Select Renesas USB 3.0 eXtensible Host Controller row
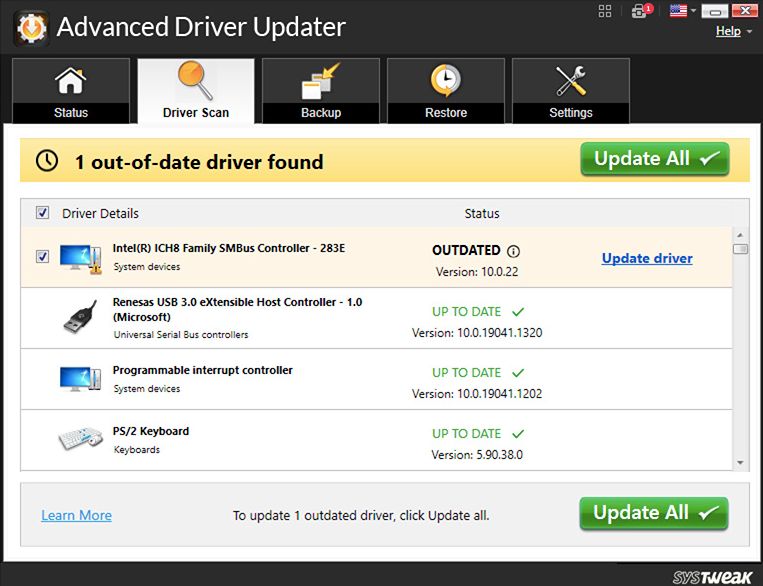This screenshot has width=763, height=586. (x=376, y=318)
